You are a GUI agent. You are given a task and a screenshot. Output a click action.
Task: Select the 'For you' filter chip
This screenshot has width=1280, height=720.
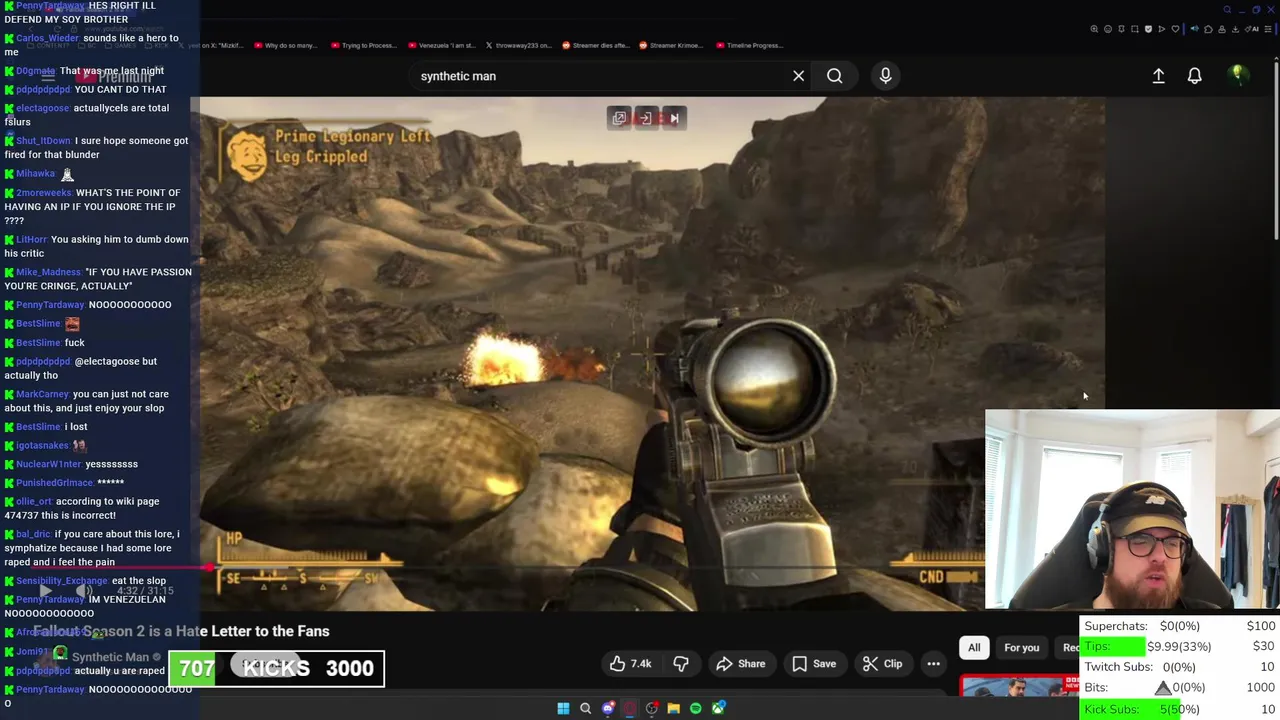click(x=1021, y=647)
